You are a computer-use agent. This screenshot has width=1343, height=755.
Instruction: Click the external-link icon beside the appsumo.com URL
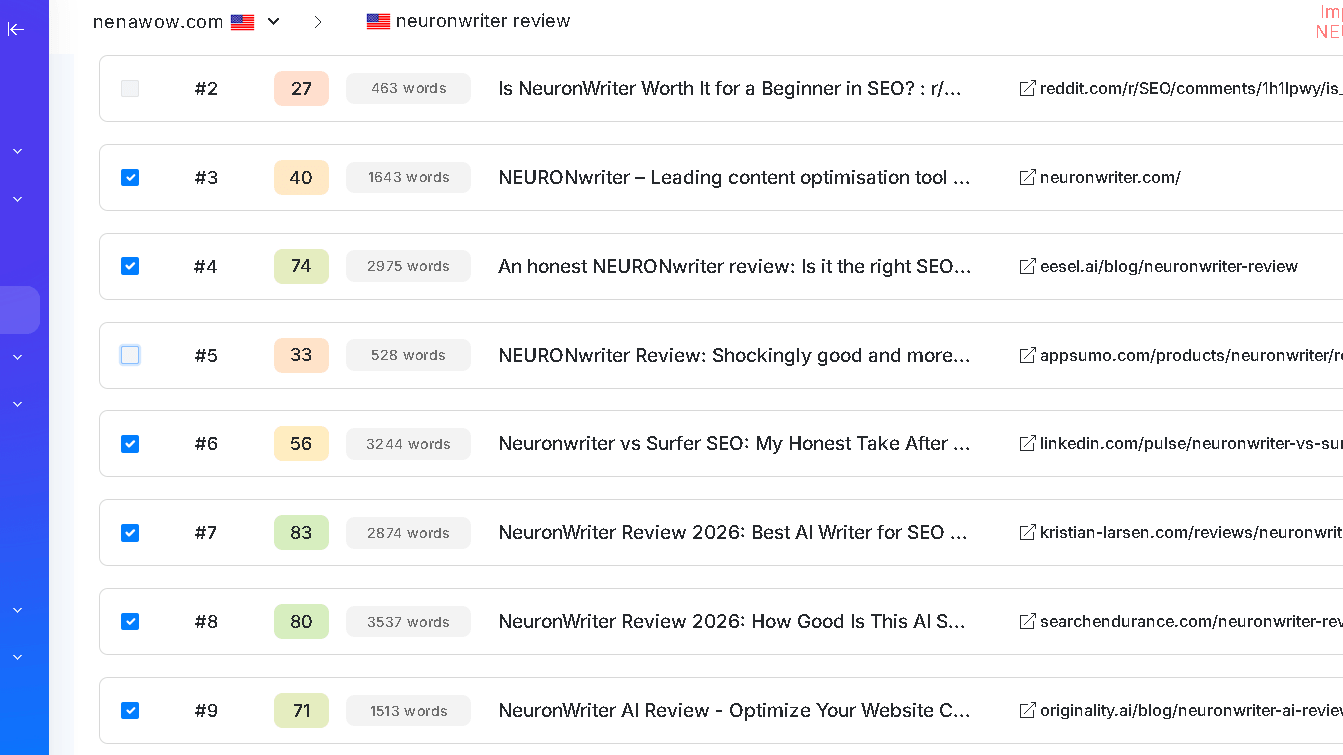1027,355
